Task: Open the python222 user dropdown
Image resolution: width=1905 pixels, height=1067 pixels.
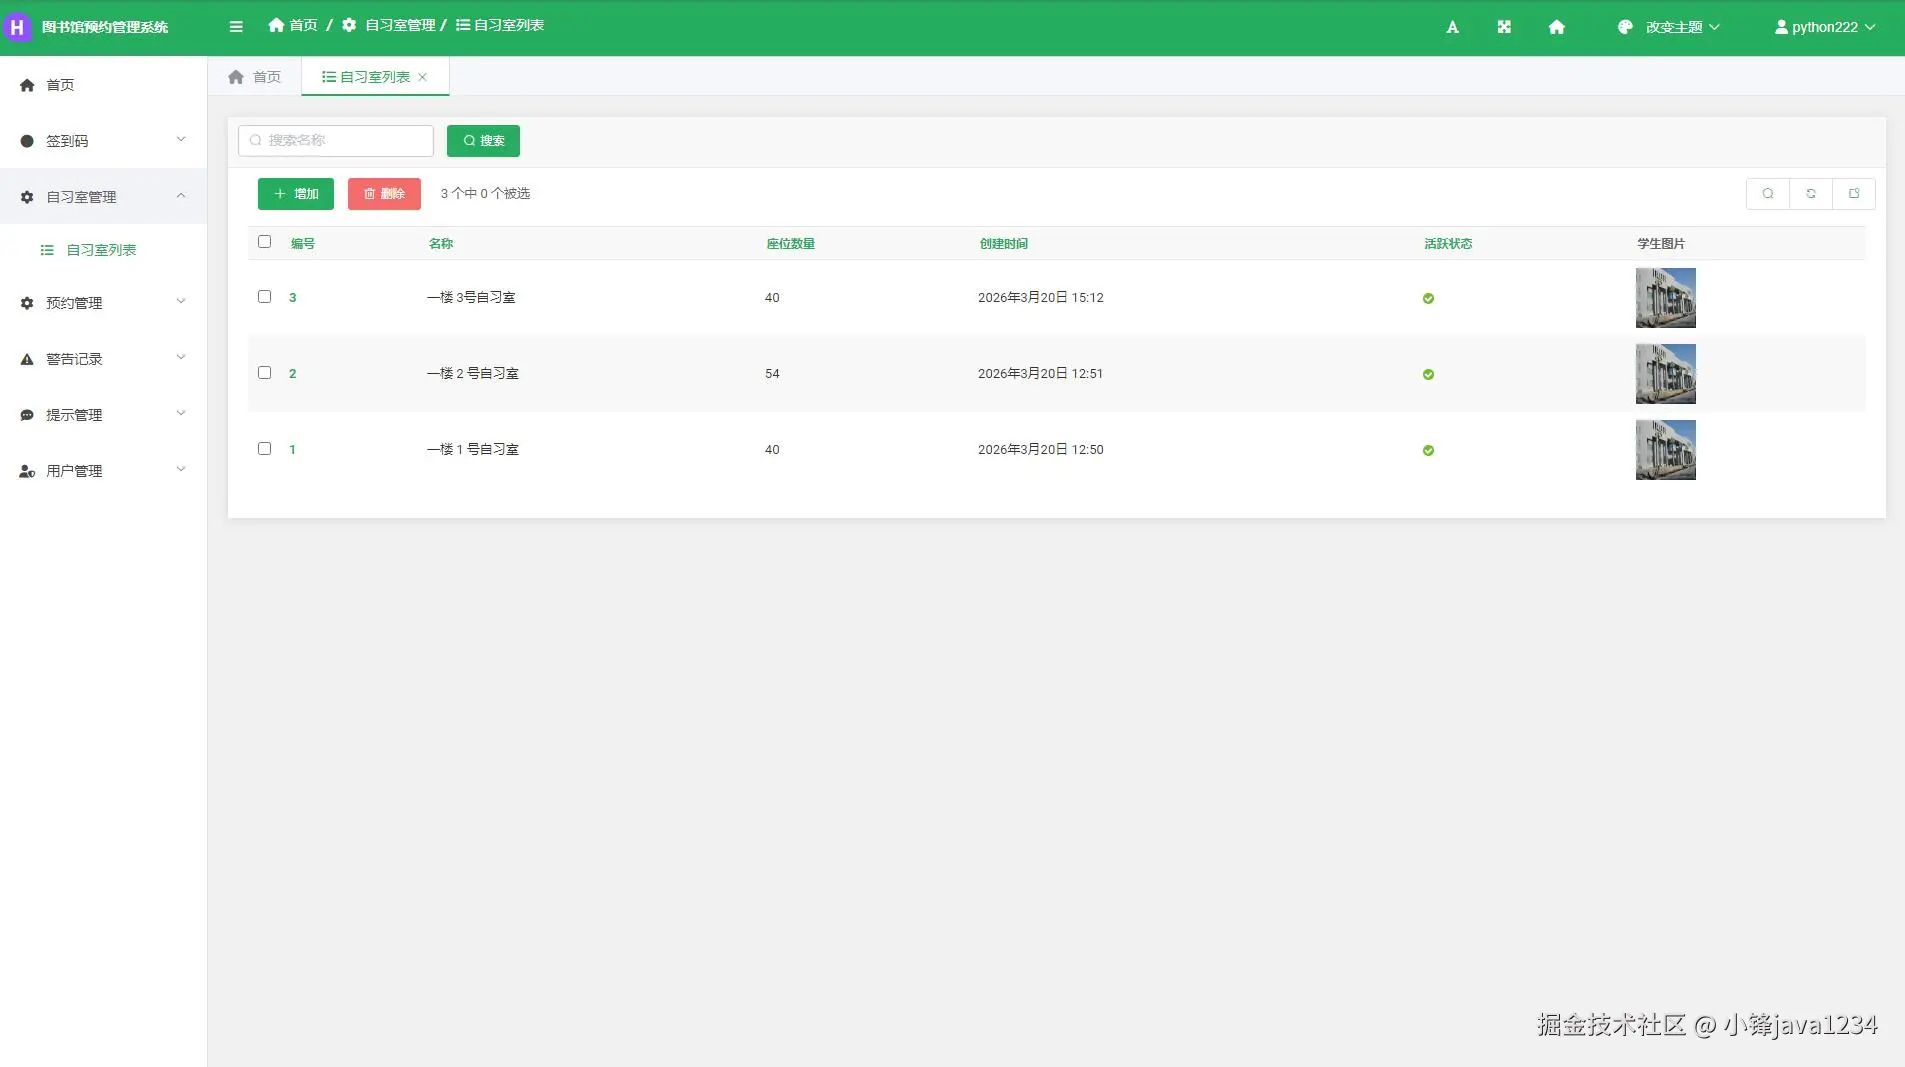Action: point(1825,27)
